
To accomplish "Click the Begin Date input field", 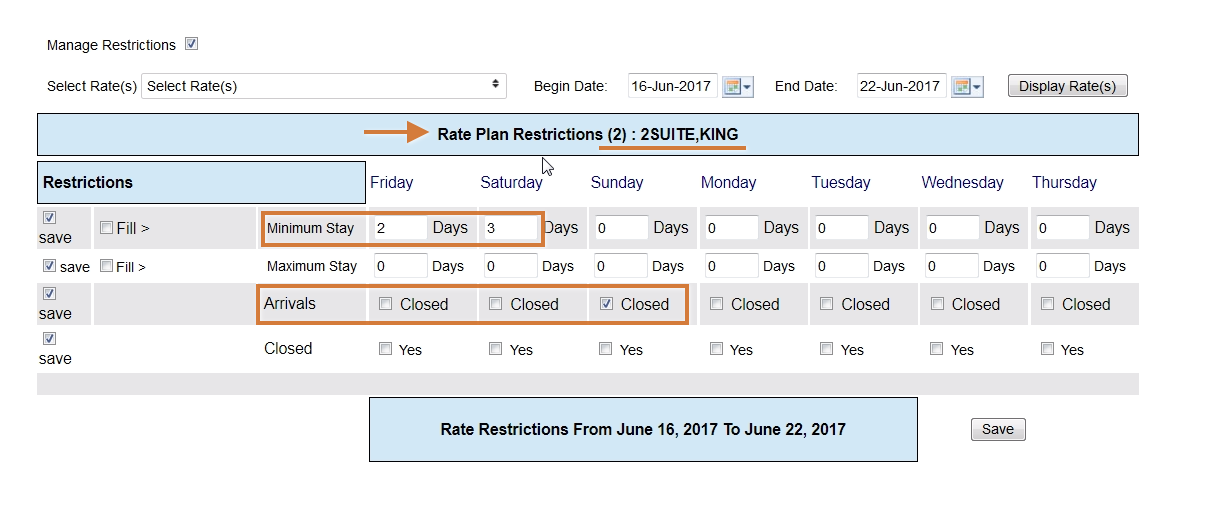I will point(673,86).
